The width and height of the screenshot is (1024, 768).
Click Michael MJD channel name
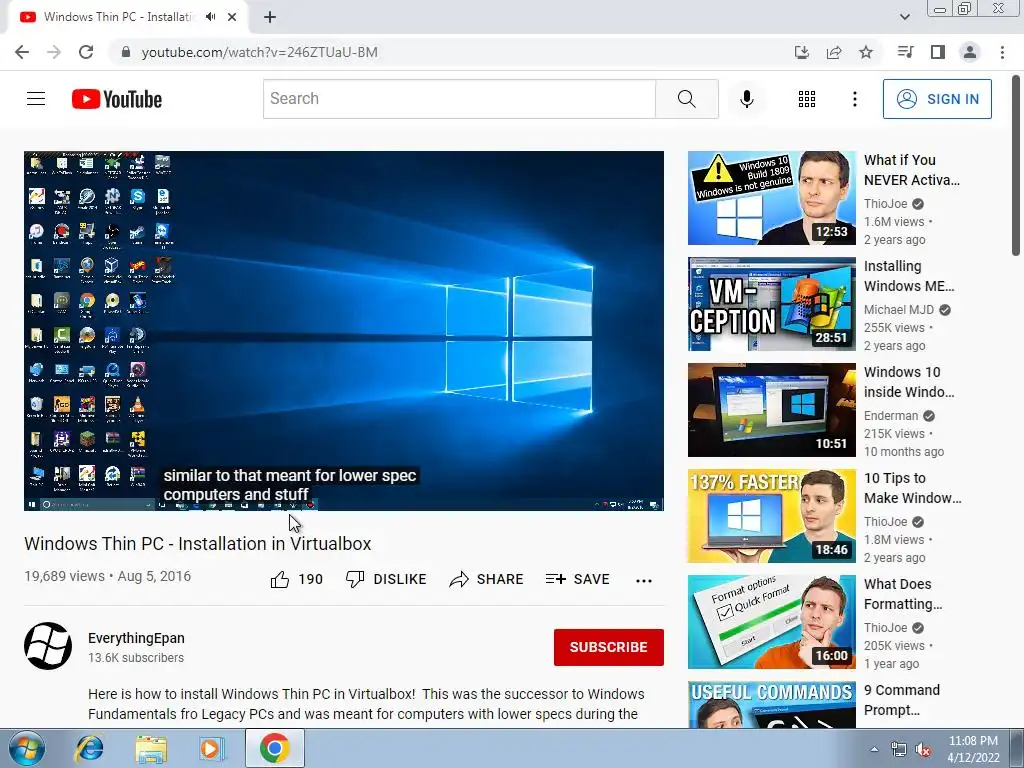point(899,310)
